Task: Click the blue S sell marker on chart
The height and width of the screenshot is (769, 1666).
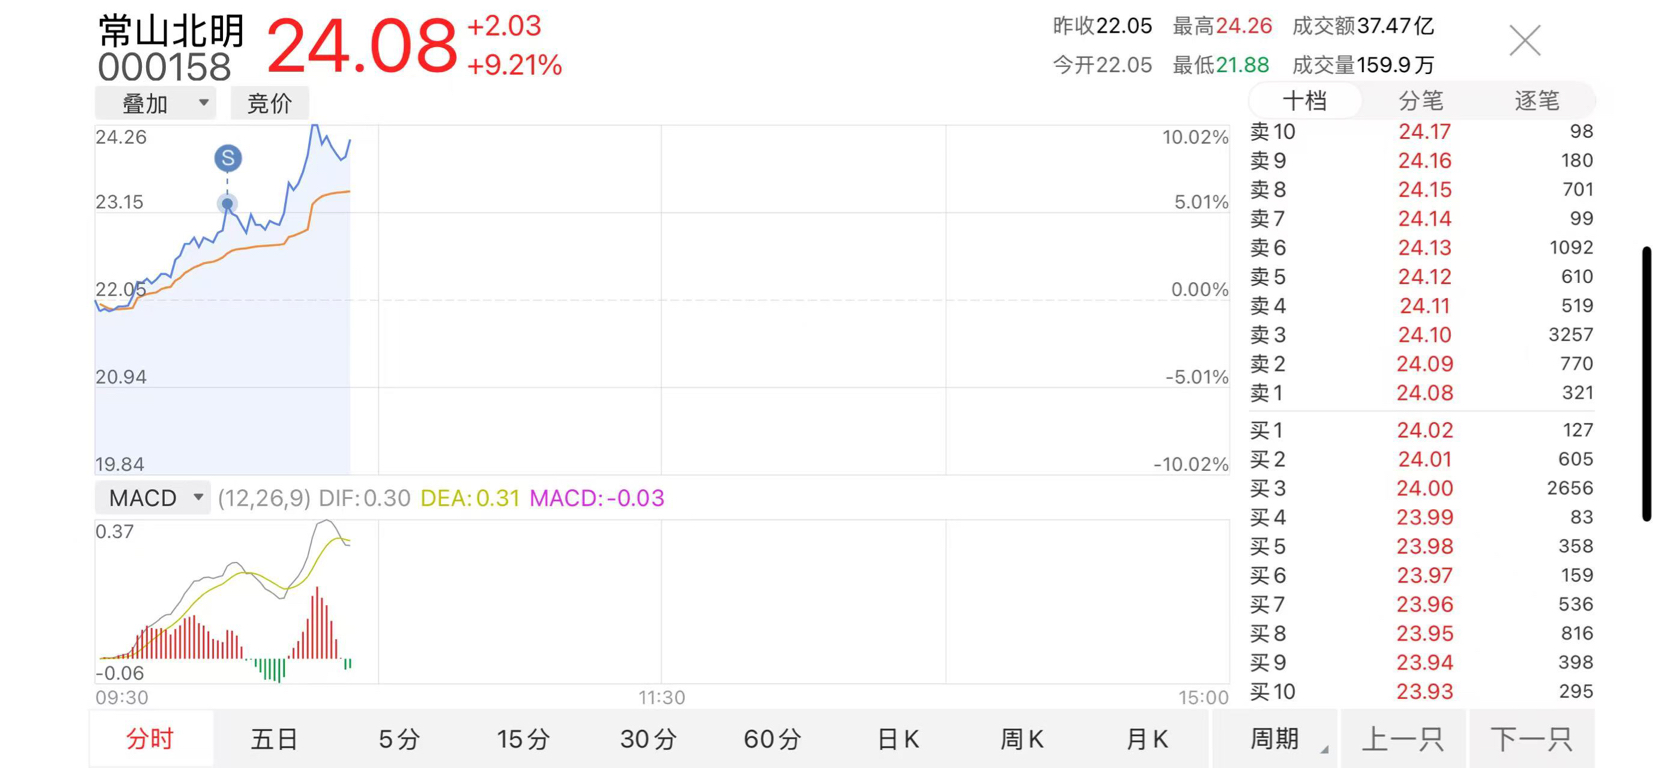Action: coord(228,158)
